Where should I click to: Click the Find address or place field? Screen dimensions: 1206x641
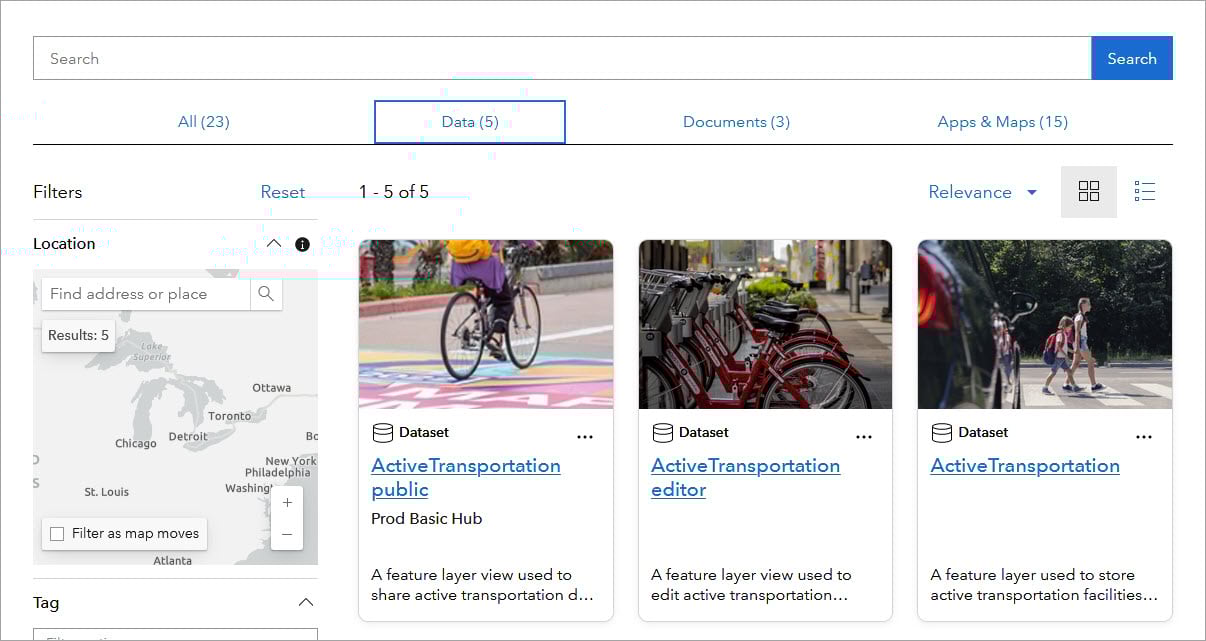[146, 294]
